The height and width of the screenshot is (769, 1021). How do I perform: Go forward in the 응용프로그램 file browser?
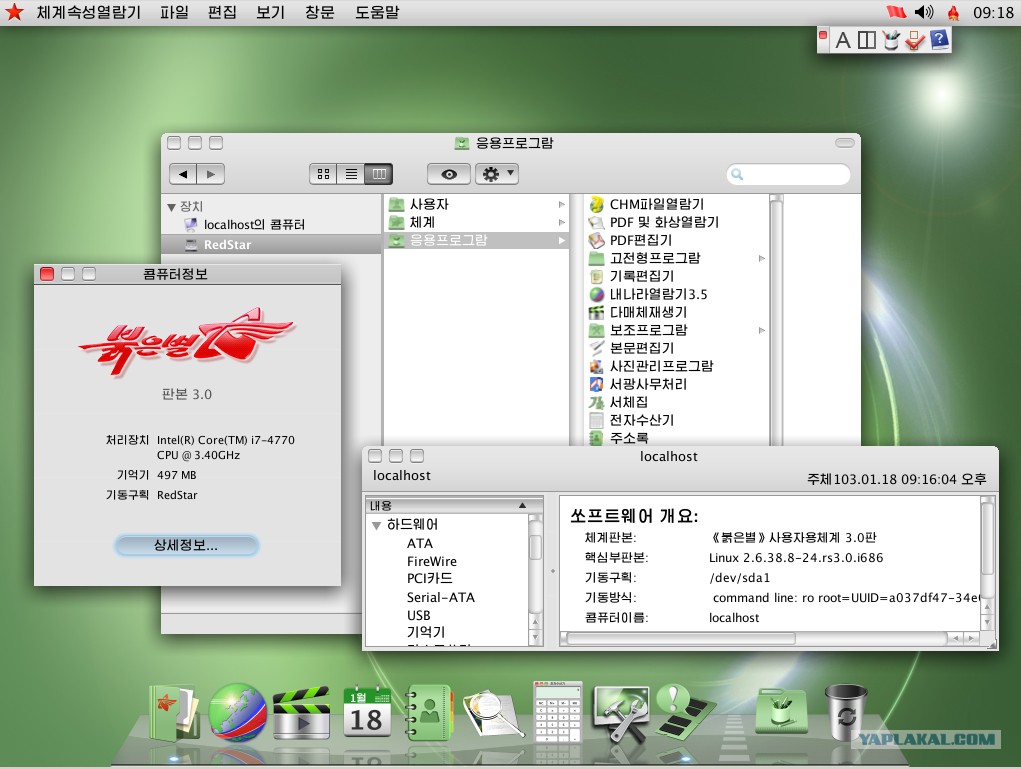tap(210, 174)
